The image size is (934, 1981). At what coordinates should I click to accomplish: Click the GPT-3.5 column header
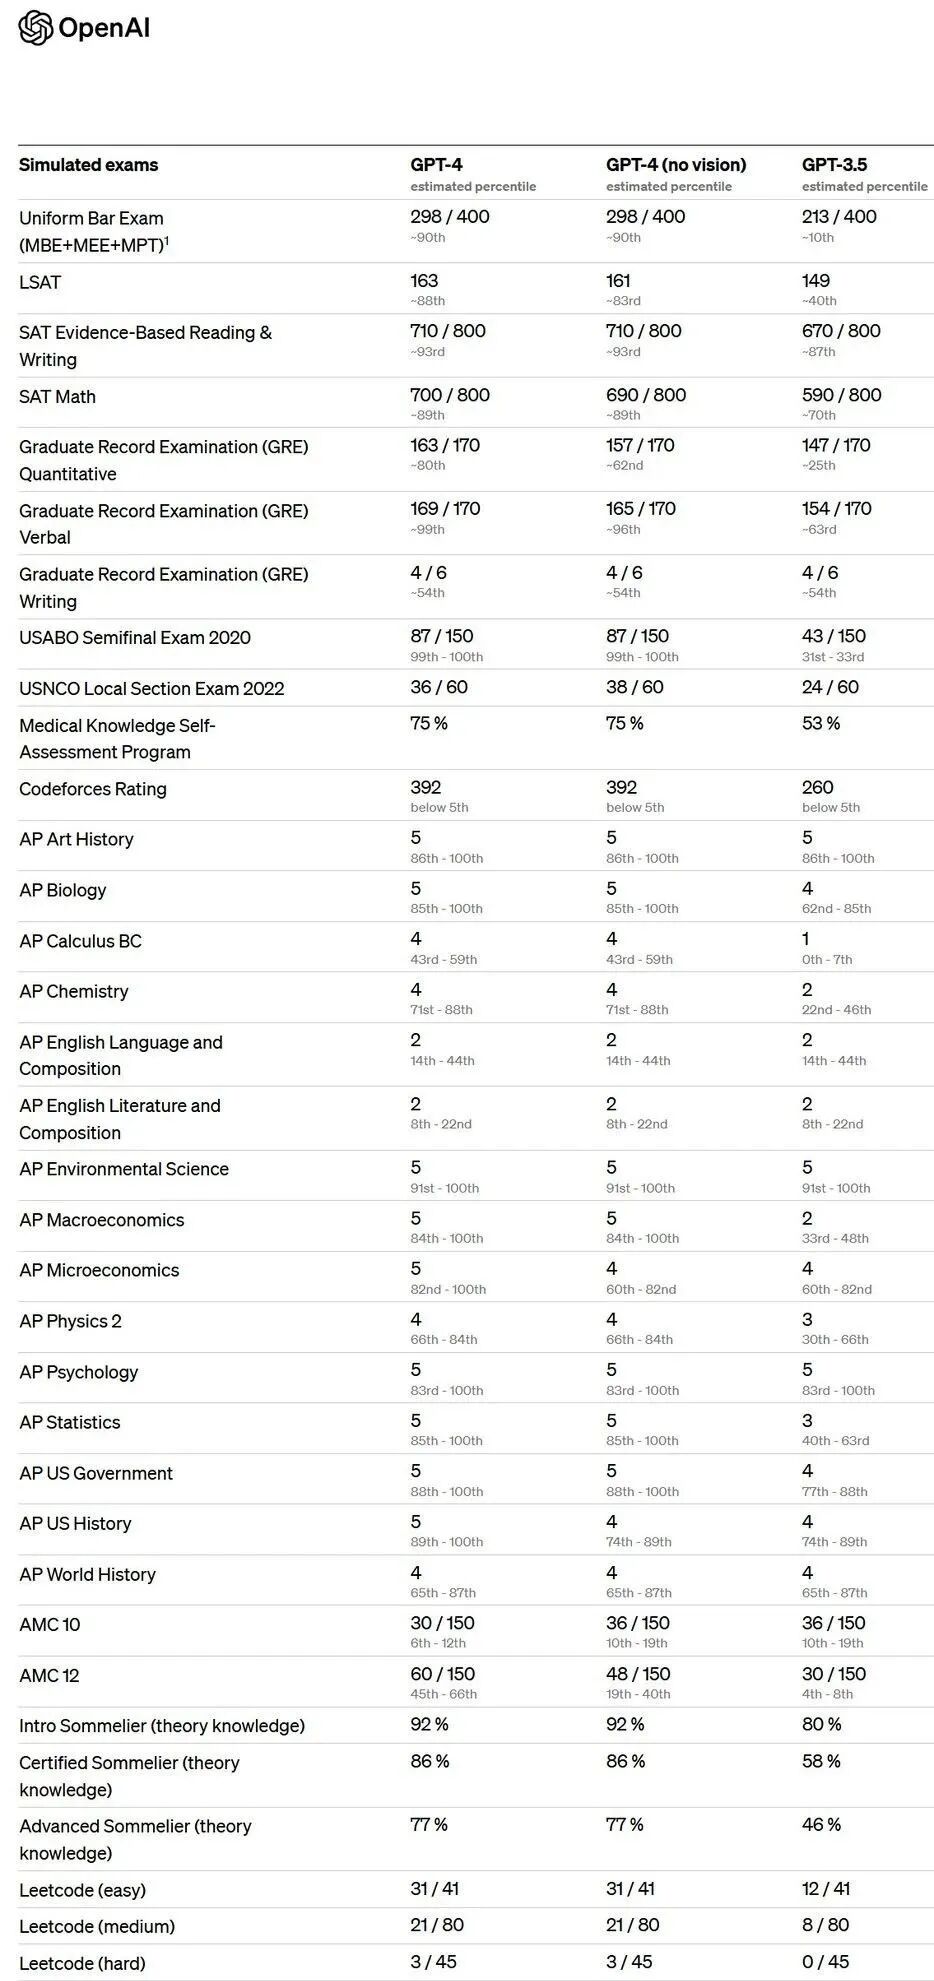834,165
